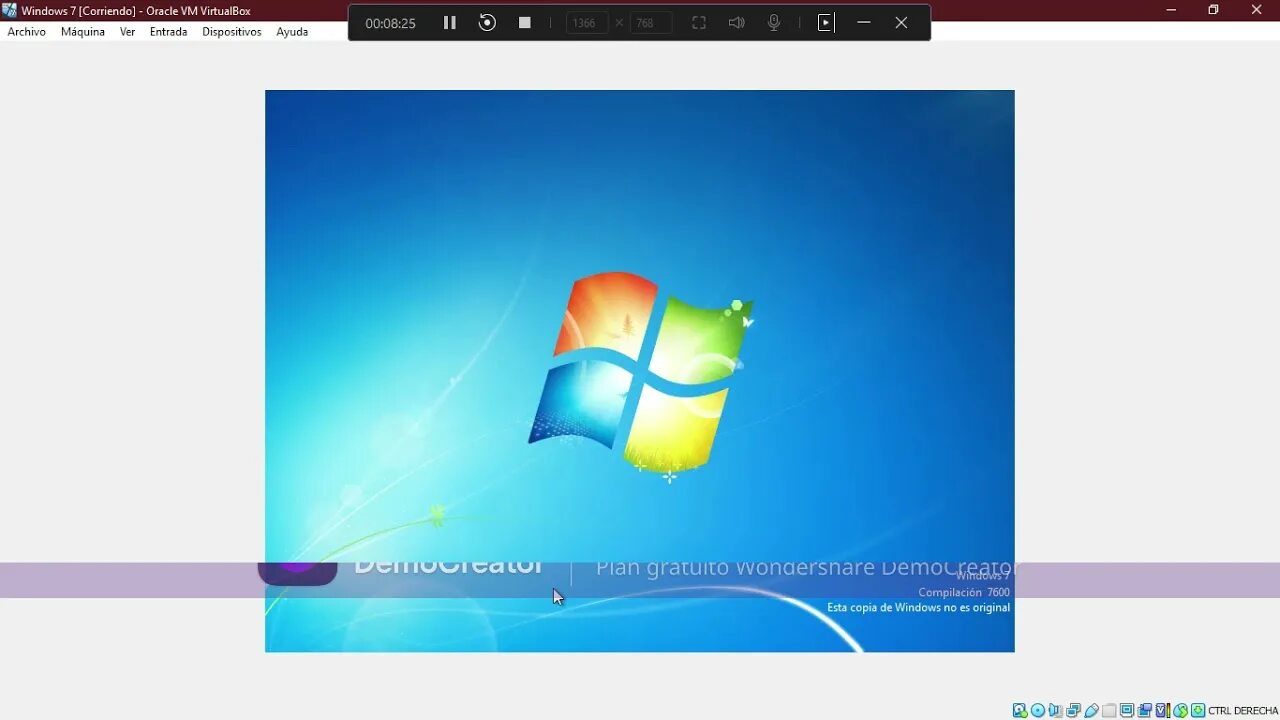Click the USB devices status icon
This screenshot has width=1280, height=720.
tap(1091, 710)
